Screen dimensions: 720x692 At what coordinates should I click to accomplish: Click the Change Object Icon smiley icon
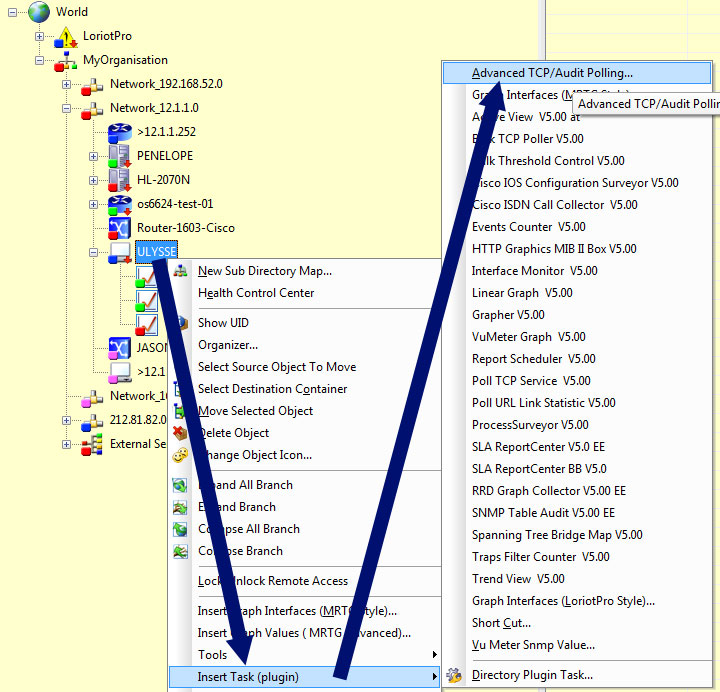click(180, 455)
